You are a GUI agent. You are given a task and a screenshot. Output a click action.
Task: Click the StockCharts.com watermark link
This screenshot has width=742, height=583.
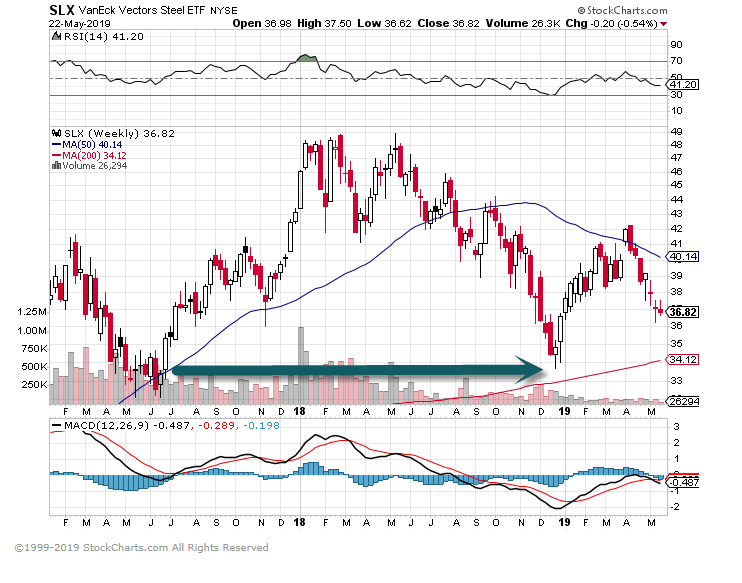623,10
